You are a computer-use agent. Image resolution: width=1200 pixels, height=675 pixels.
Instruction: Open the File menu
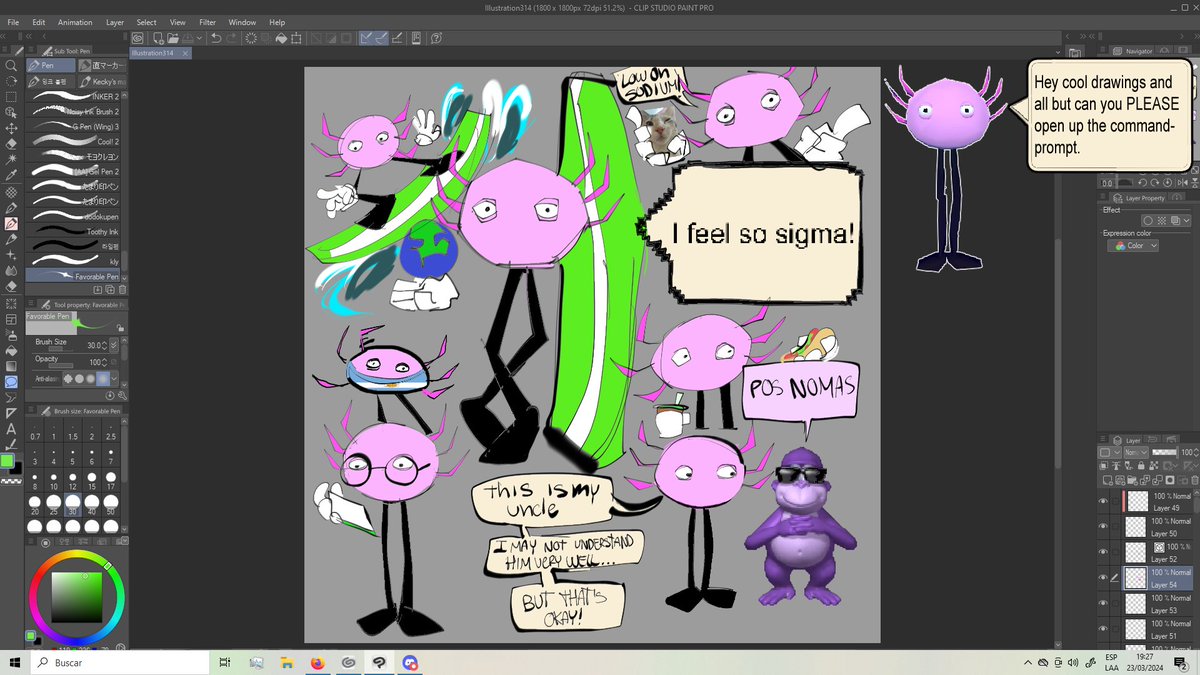coord(14,22)
